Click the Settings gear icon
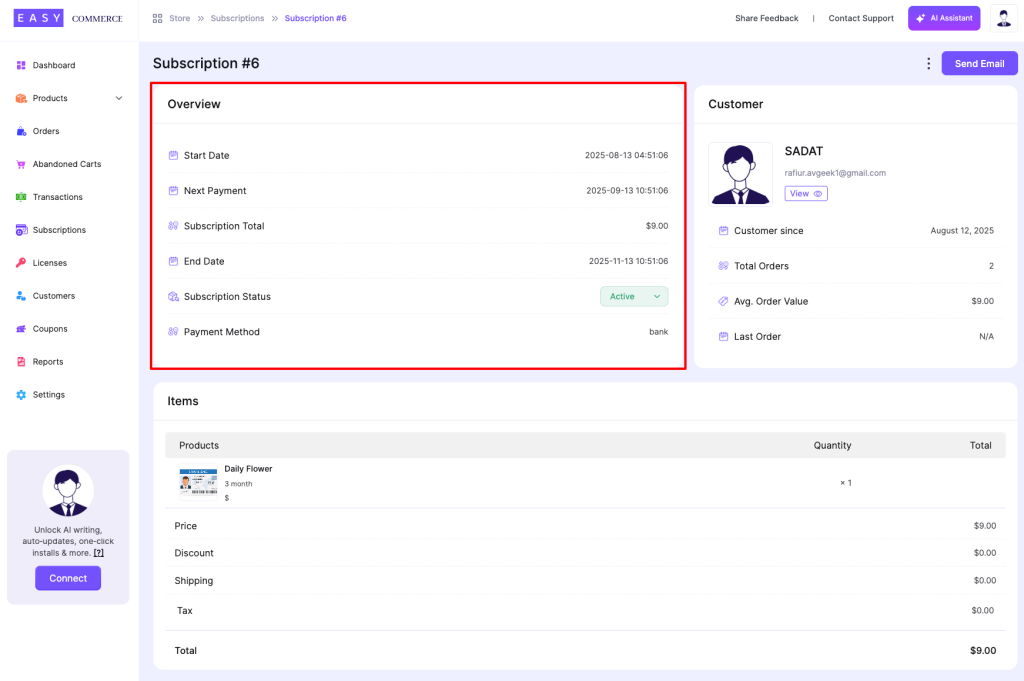The height and width of the screenshot is (681, 1024). [21, 395]
